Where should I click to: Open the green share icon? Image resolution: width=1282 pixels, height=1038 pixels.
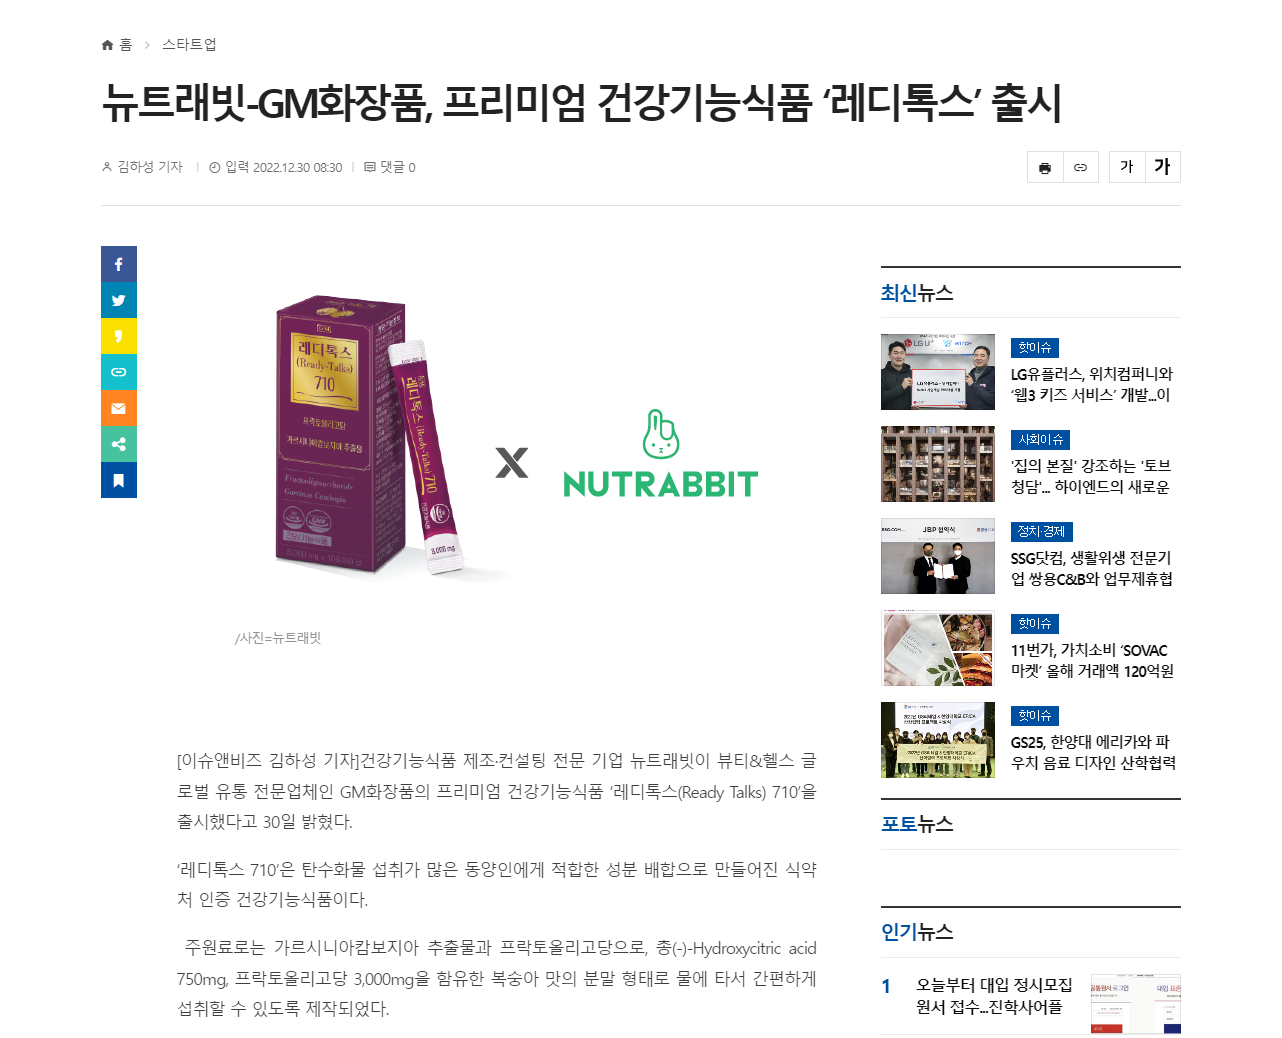[x=119, y=444]
